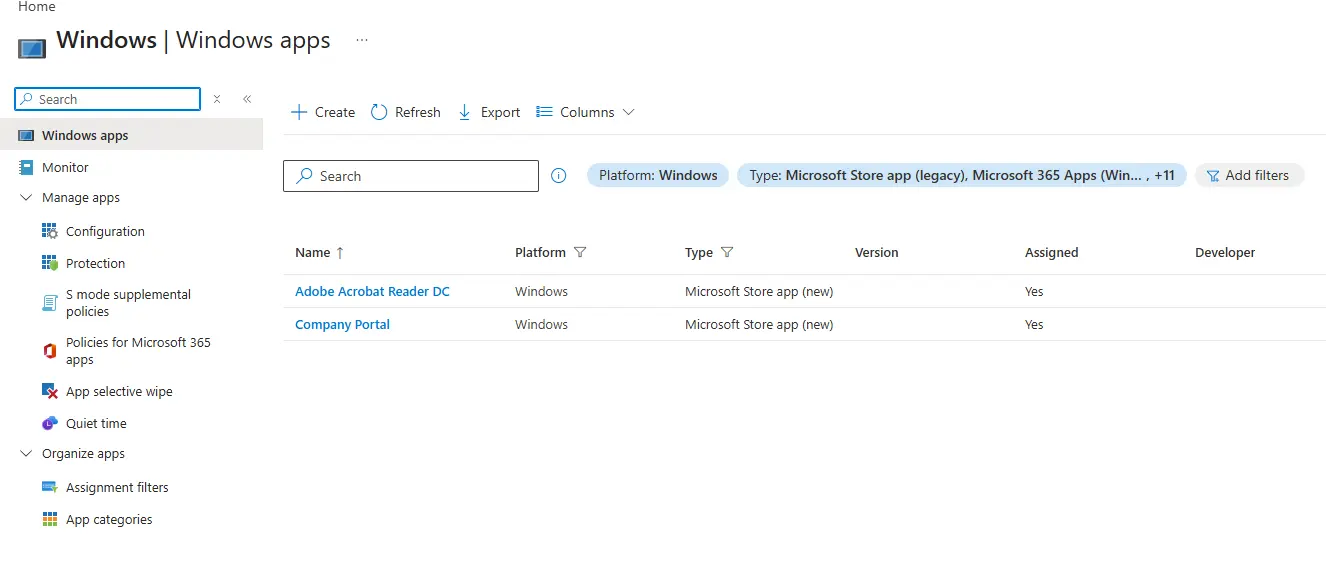Clear the sidebar search with the X icon
The height and width of the screenshot is (575, 1326).
[217, 99]
